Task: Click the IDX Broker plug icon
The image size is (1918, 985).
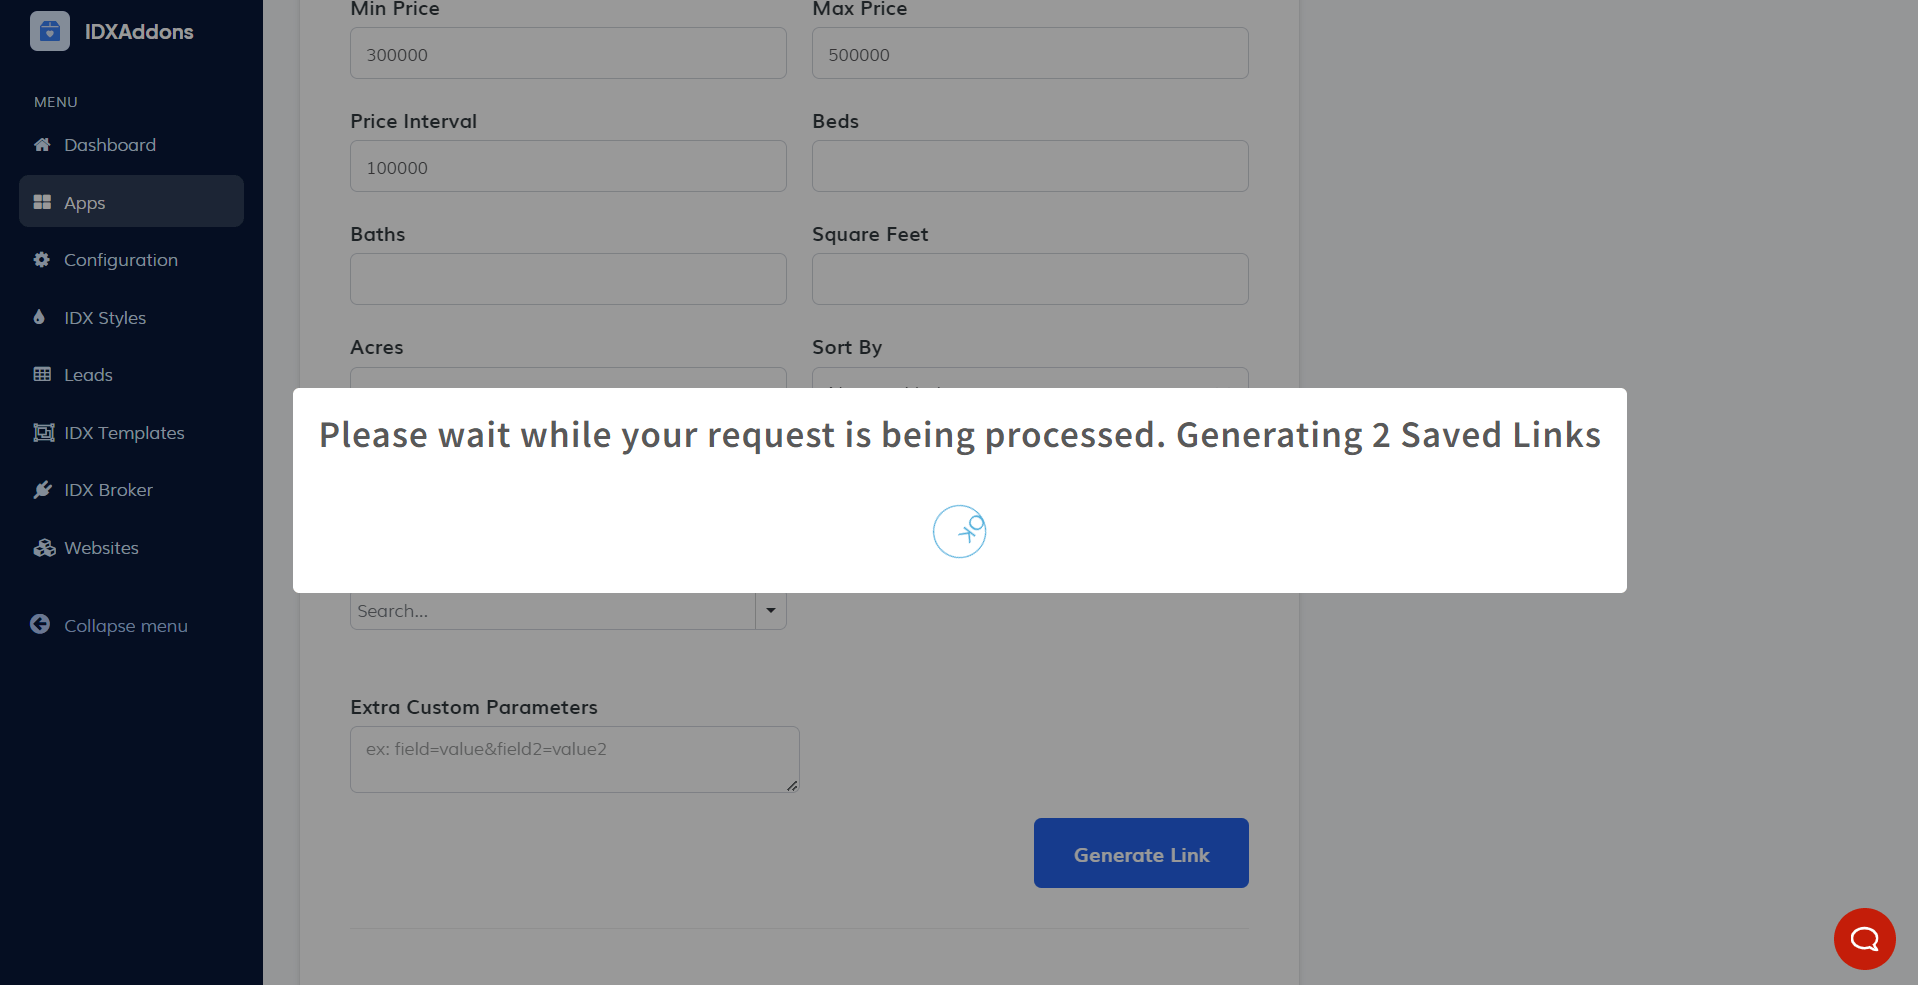Action: 42,490
